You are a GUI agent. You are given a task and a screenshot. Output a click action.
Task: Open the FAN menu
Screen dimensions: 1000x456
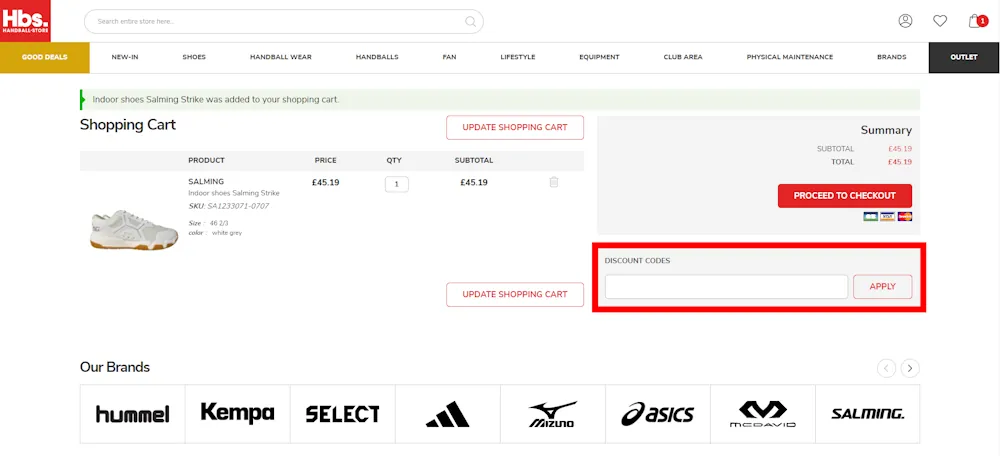(450, 57)
